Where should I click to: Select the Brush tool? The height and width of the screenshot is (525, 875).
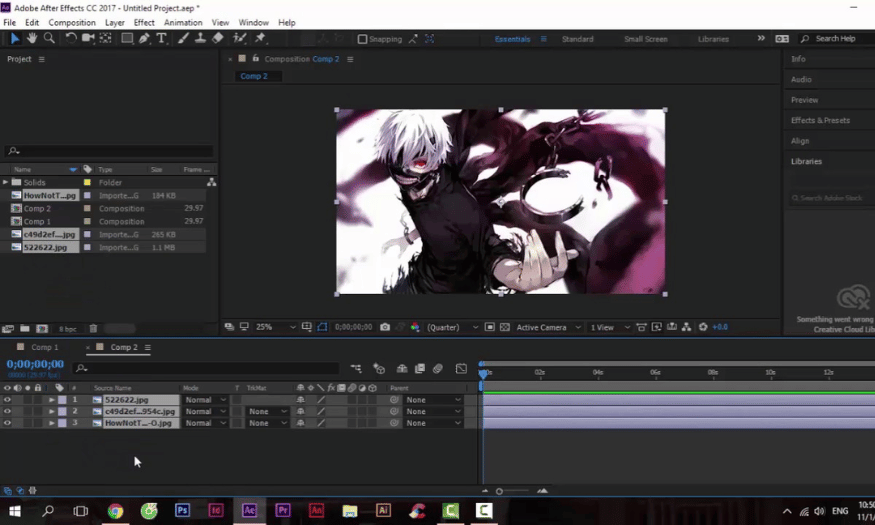[183, 38]
